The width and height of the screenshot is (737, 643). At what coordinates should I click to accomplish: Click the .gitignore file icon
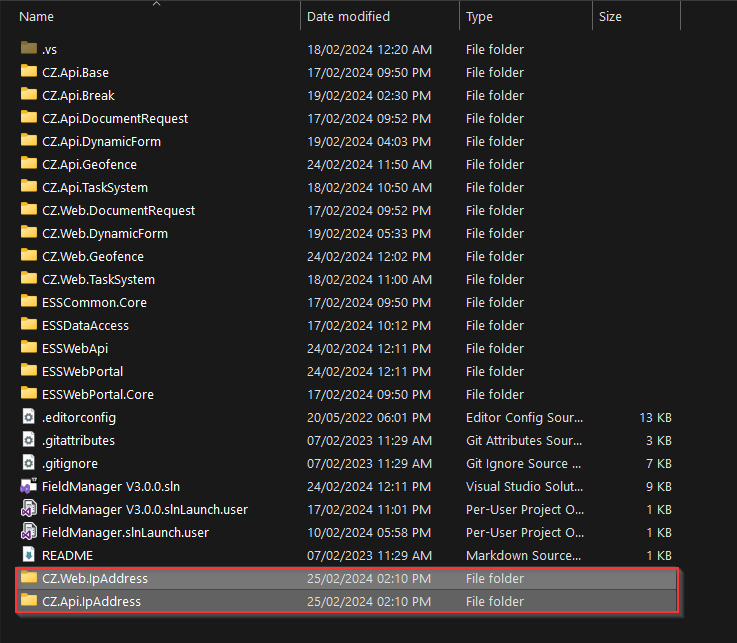(x=29, y=463)
